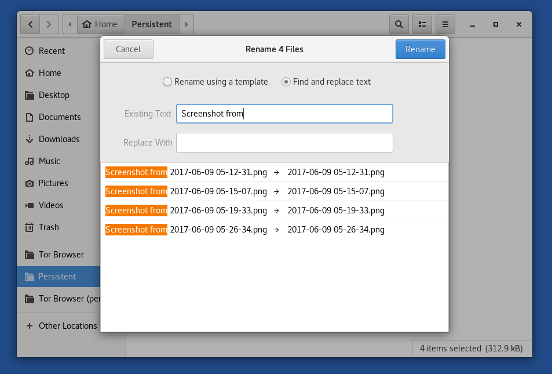Open the Downloads folder in sidebar

(x=58, y=139)
